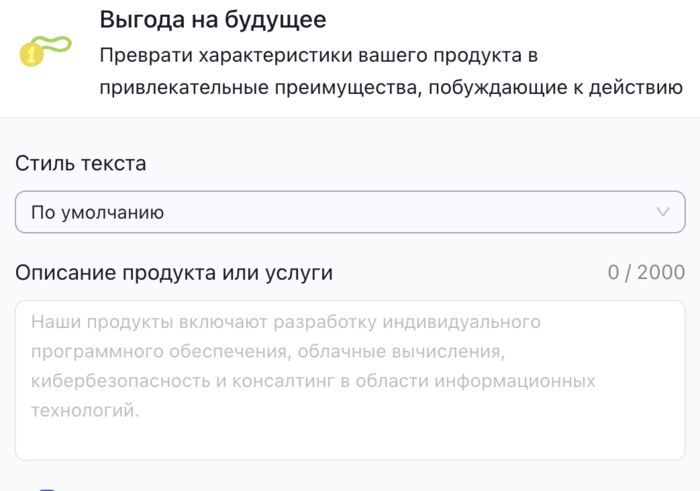Image resolution: width=700 pixels, height=491 pixels.
Task: Click the blank header area right of the title
Action: 520,20
